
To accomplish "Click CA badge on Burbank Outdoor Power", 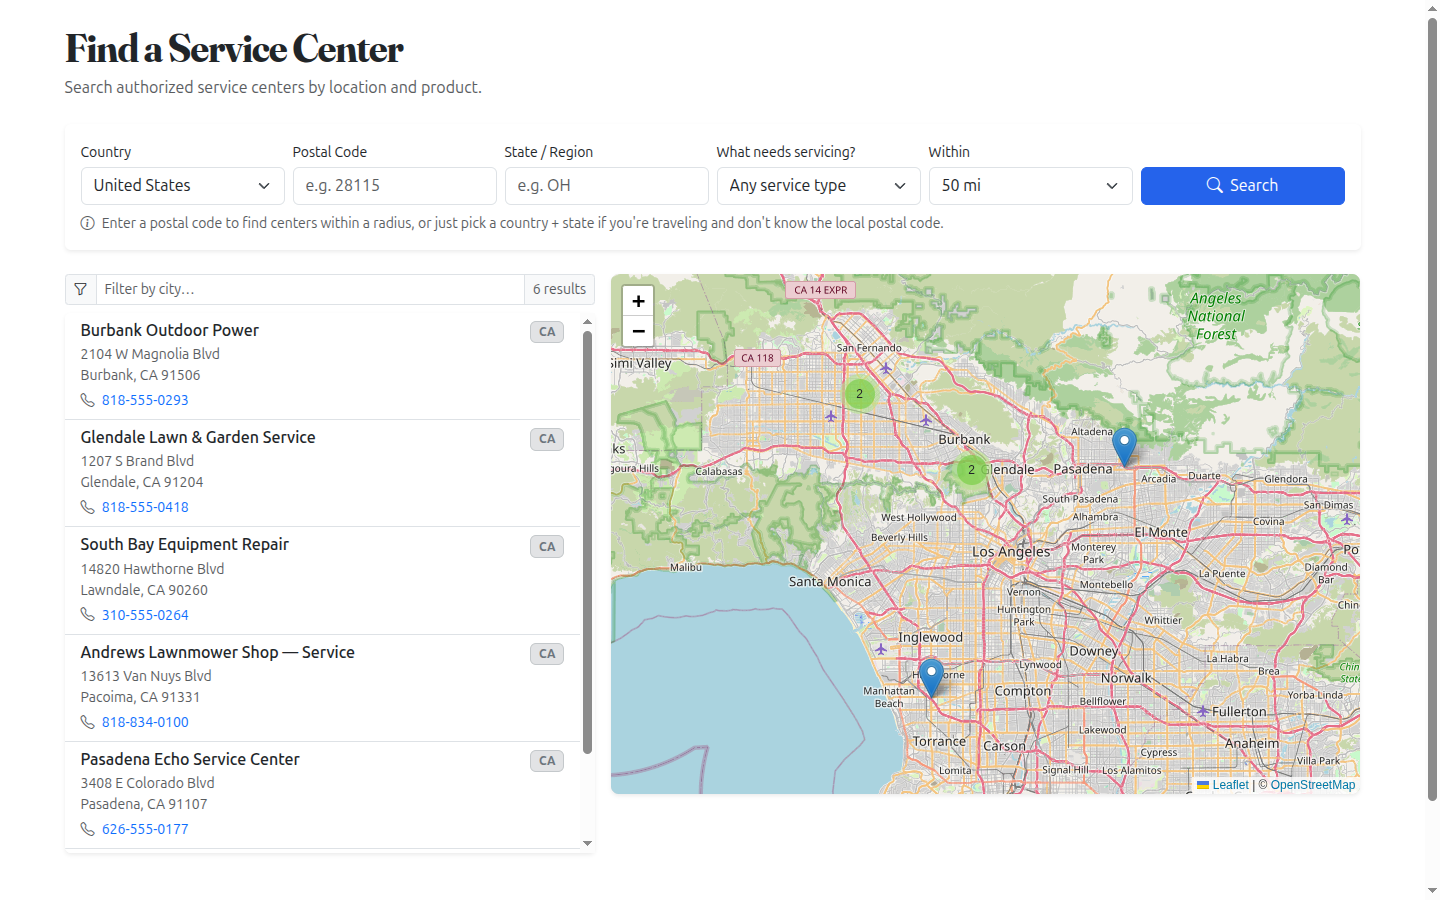I will (547, 332).
